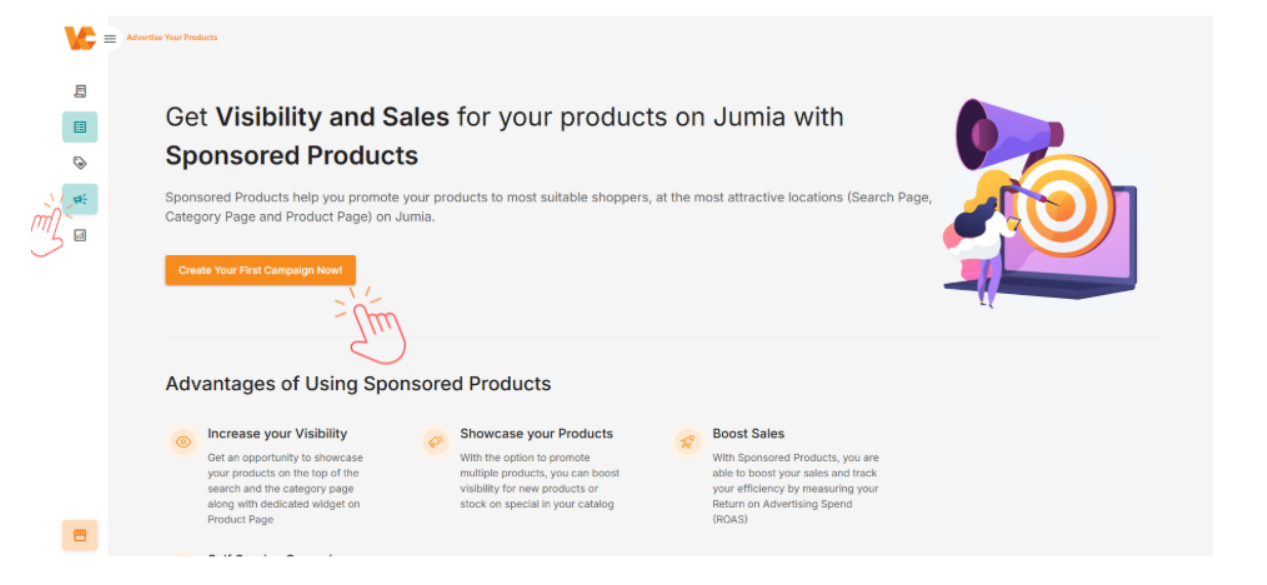This screenshot has height=585, width=1267.
Task: Click the rocket icon beside Boost Sales
Action: click(x=687, y=441)
